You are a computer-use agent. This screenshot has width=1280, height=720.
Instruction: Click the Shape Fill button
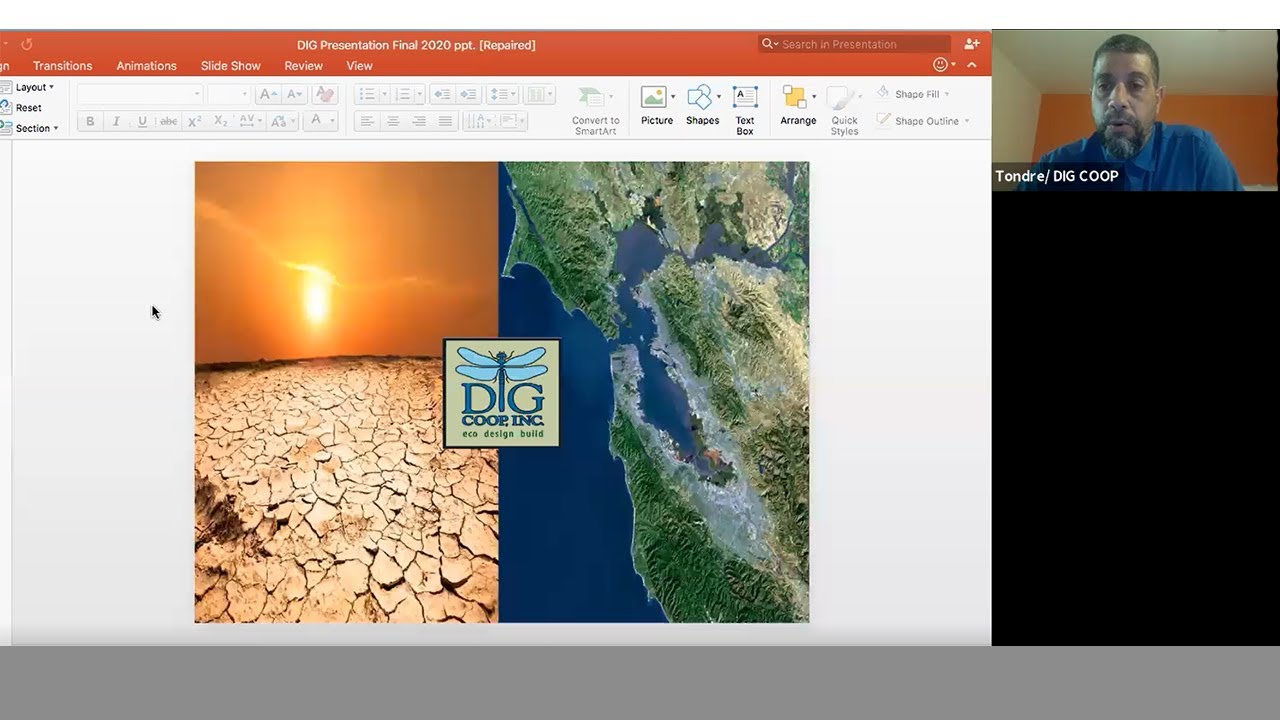click(912, 94)
